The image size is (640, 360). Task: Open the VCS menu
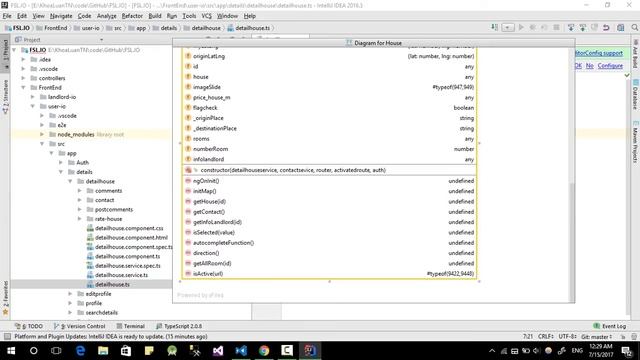pos(207,16)
